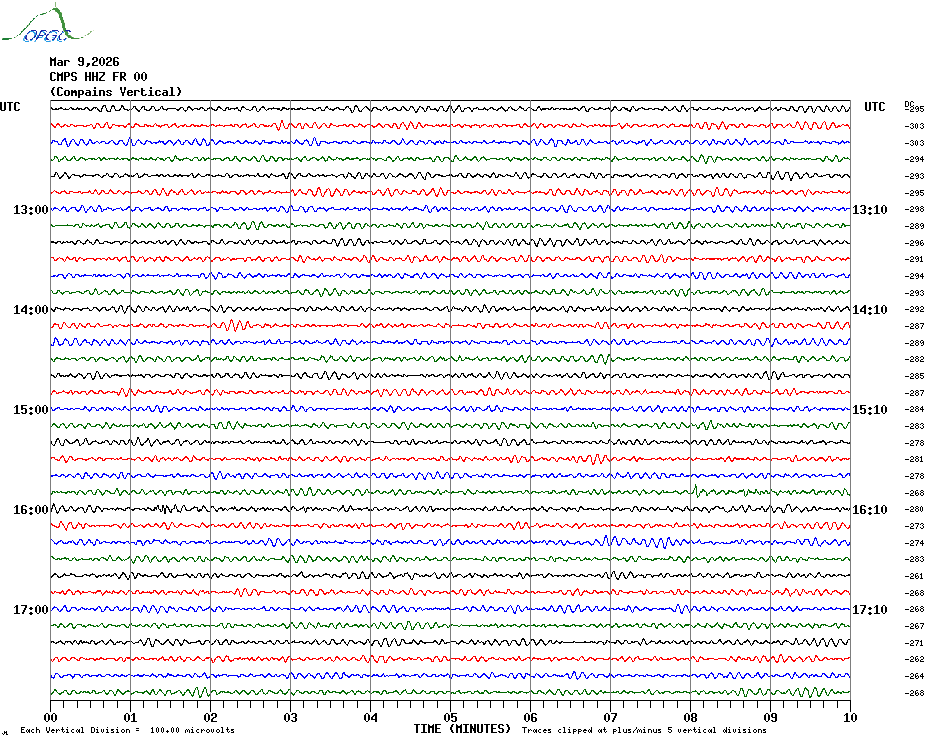930x744 pixels.
Task: Select the 13:00 time label
Action: [31, 209]
